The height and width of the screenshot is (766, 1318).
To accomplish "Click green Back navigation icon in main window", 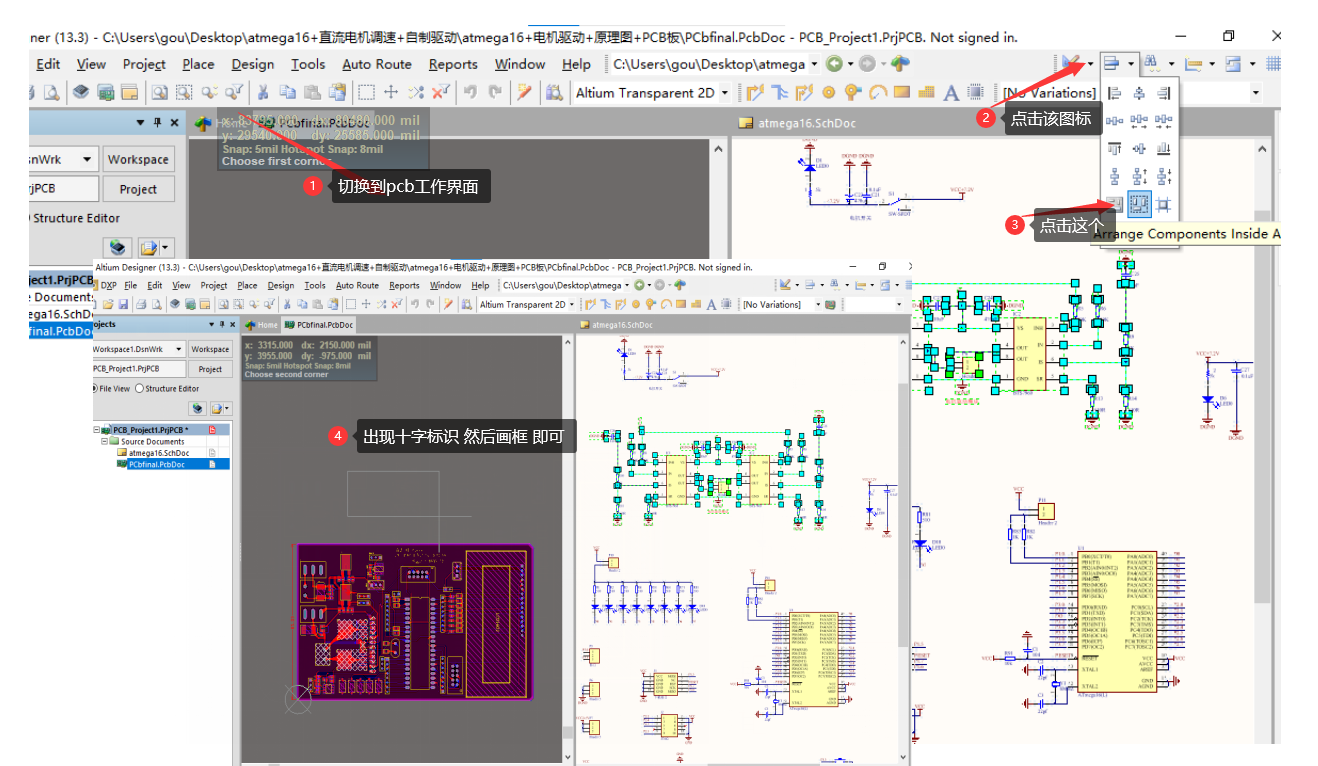I will click(x=834, y=63).
